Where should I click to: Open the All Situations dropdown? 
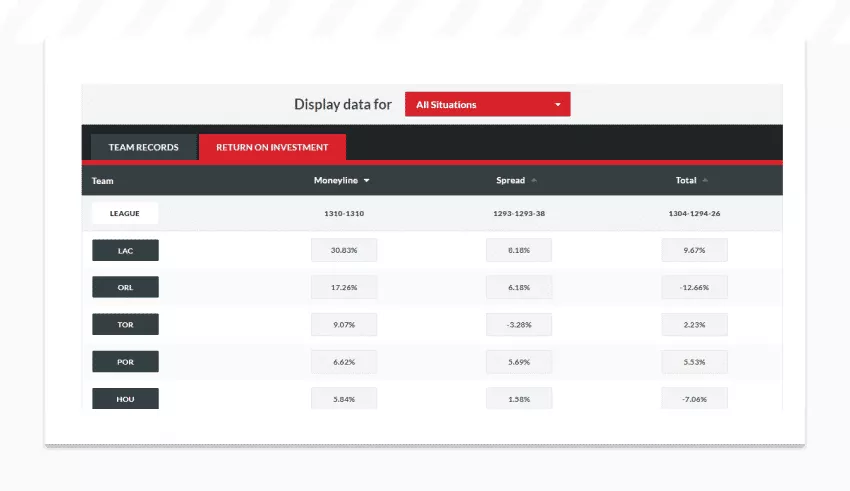click(487, 104)
